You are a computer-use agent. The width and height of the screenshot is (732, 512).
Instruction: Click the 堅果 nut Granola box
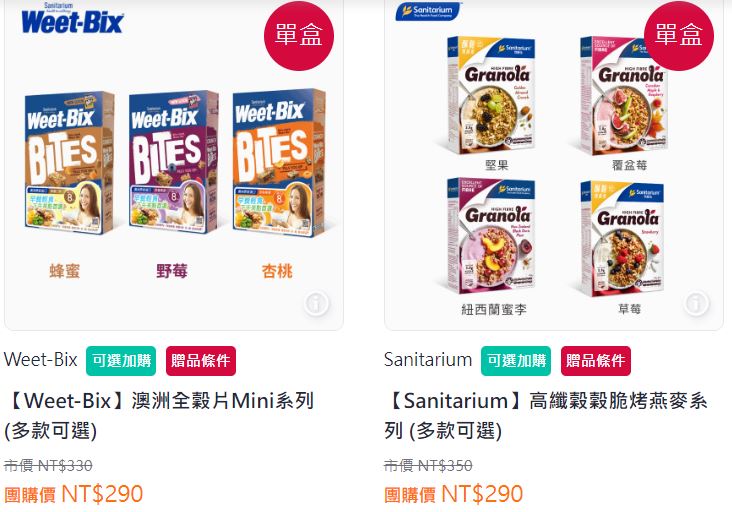click(491, 95)
